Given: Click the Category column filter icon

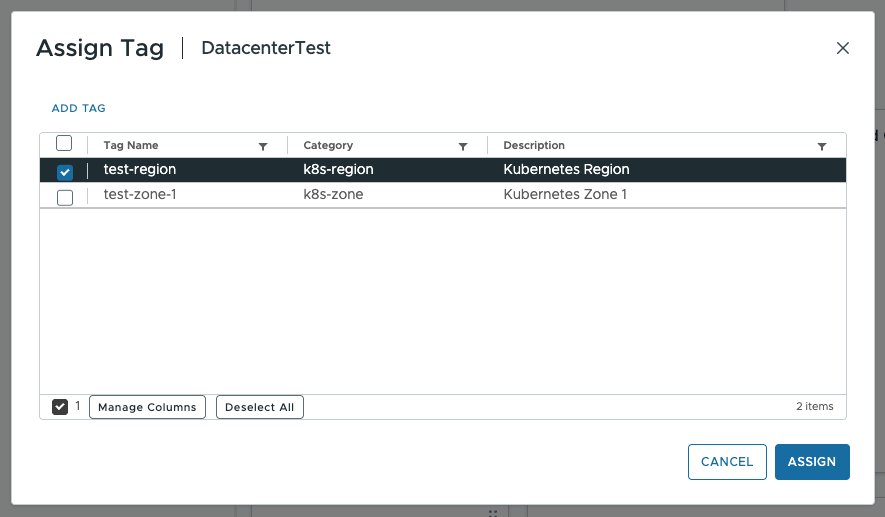Looking at the screenshot, I should pyautogui.click(x=463, y=146).
